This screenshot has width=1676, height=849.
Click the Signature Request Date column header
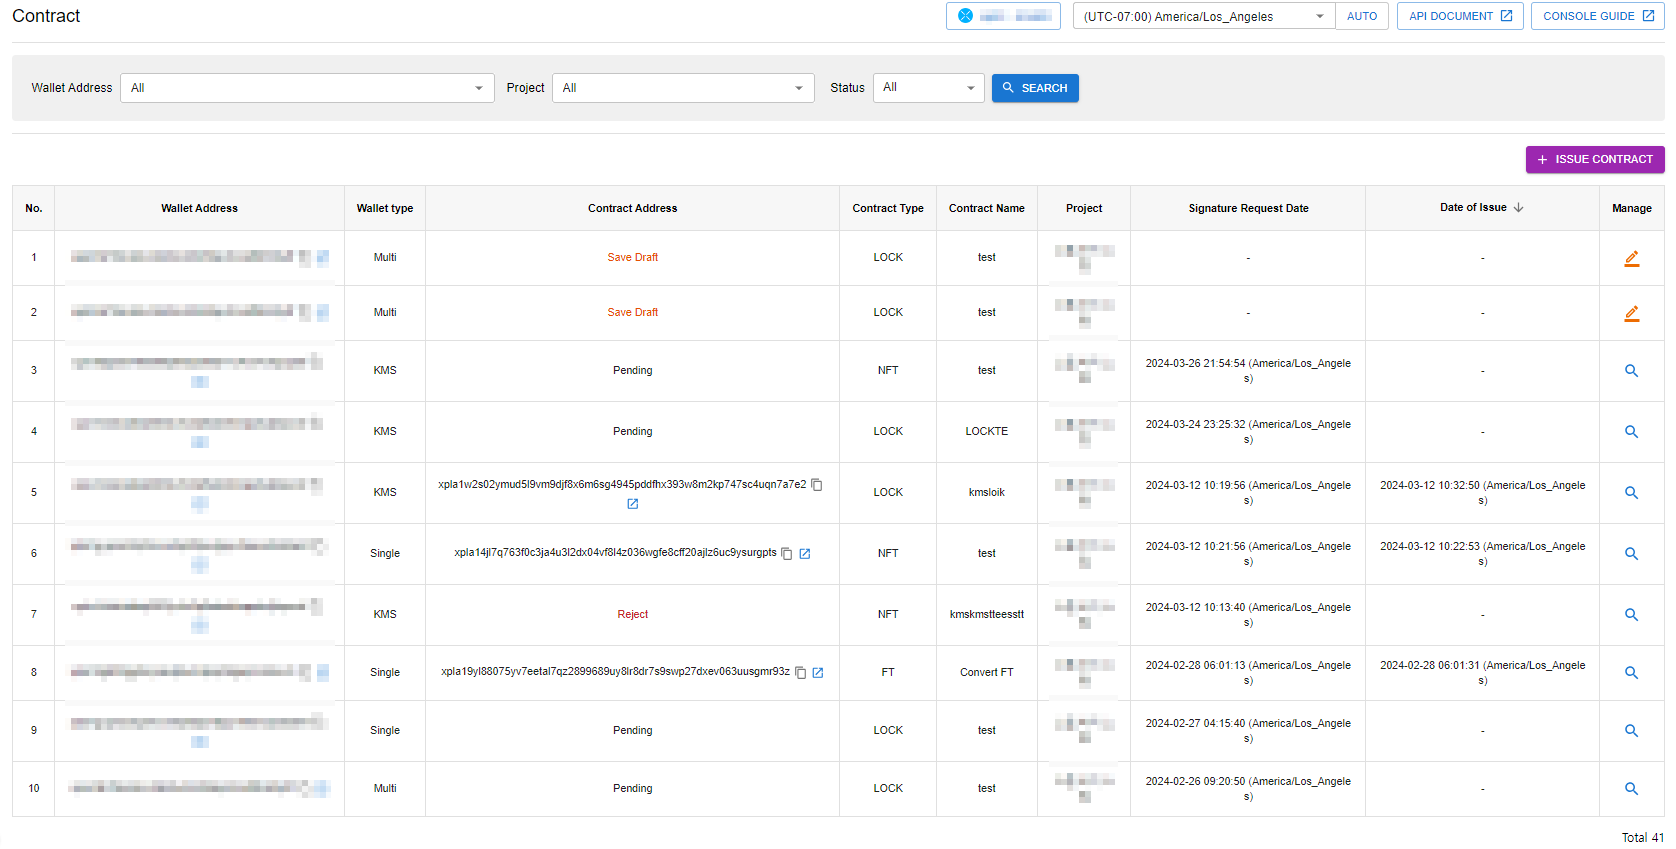click(1248, 209)
